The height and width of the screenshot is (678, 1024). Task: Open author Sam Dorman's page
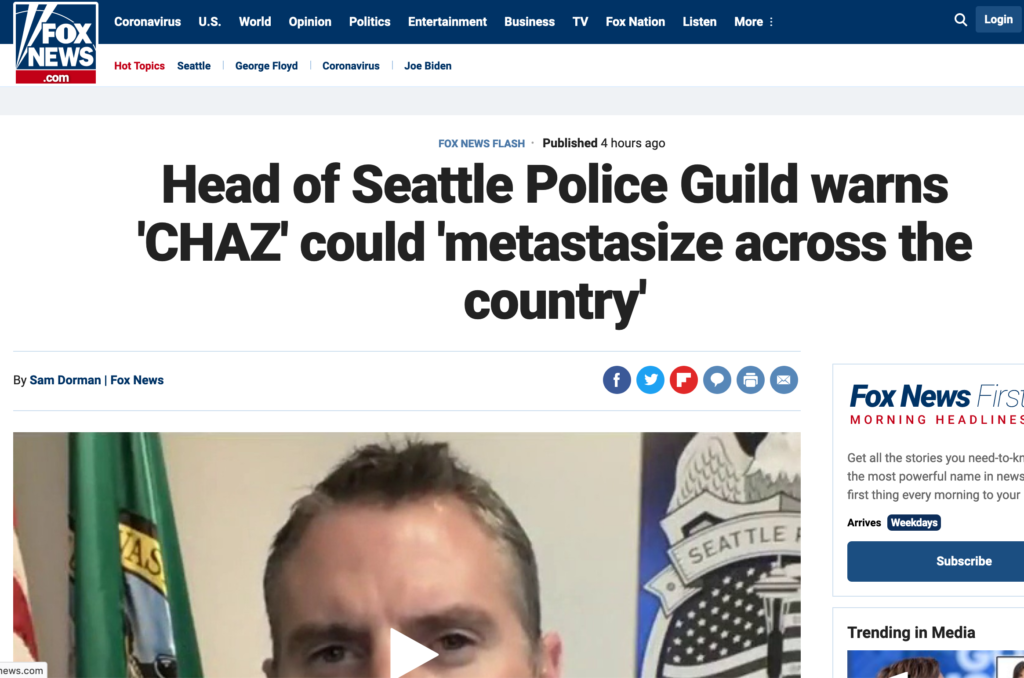click(65, 380)
